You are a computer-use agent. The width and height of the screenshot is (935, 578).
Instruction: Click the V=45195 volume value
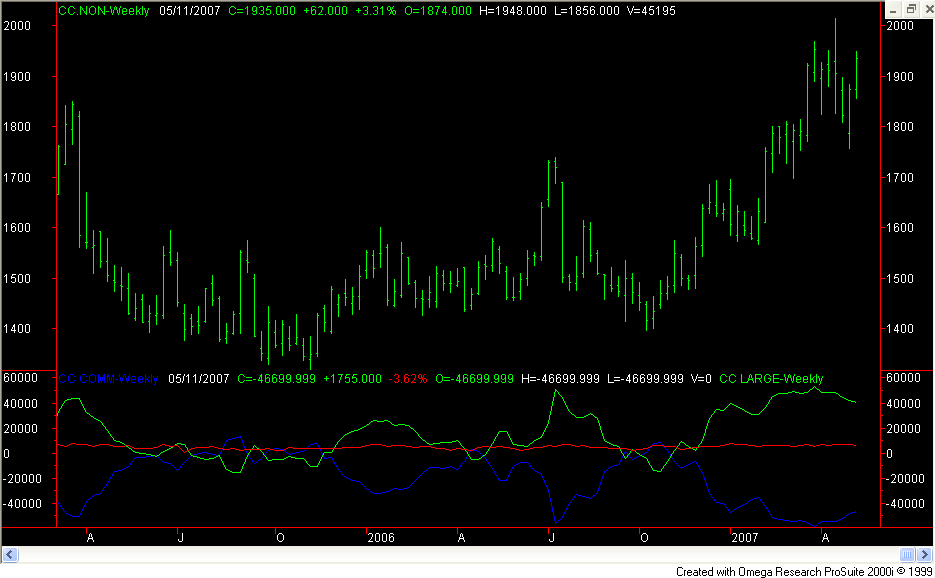651,11
